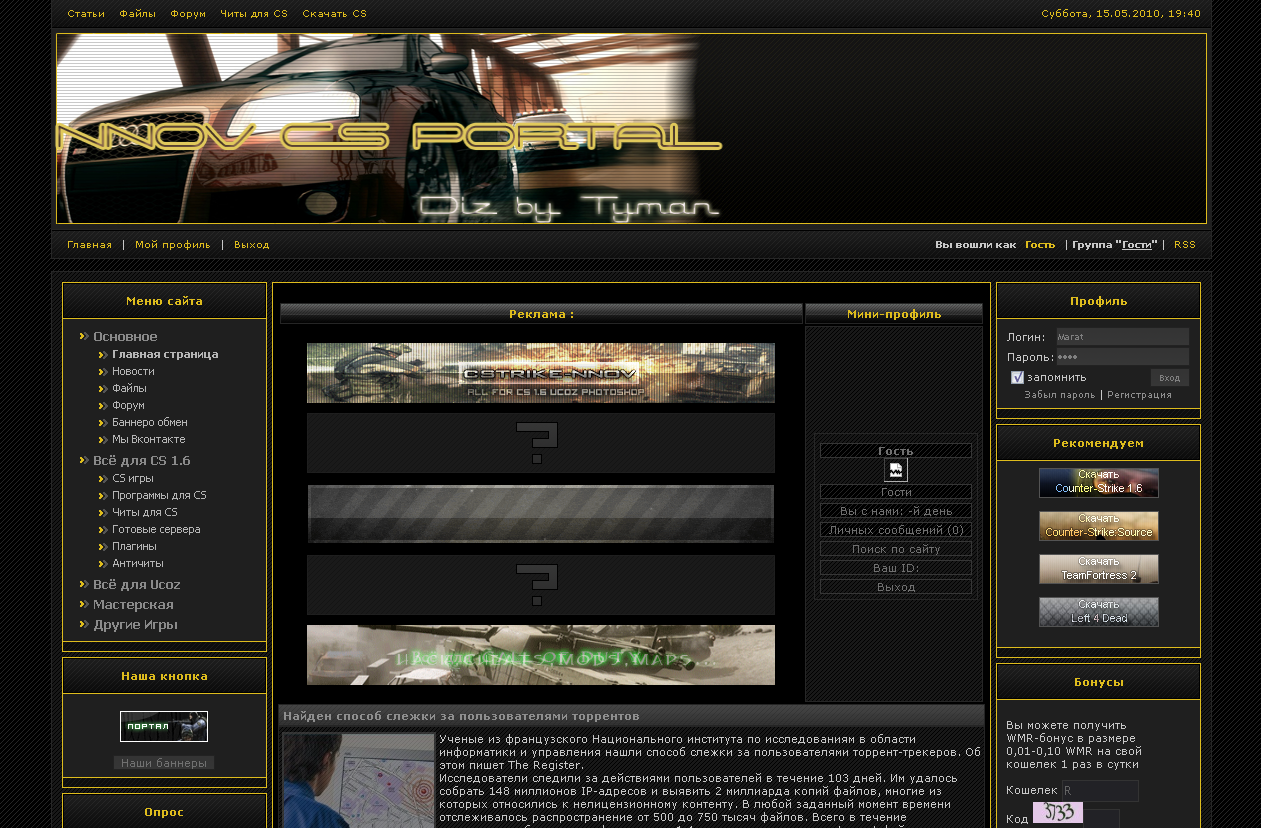Go to «Главная» in the sub-navigation bar
Screen dimensions: 1261x828
click(x=90, y=245)
